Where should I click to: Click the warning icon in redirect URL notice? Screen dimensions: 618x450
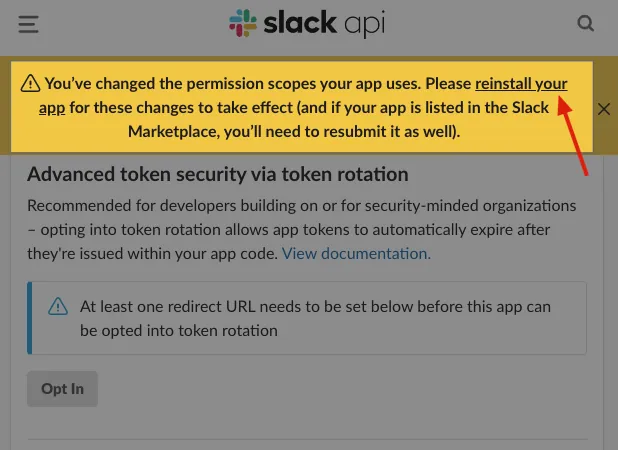coord(59,307)
